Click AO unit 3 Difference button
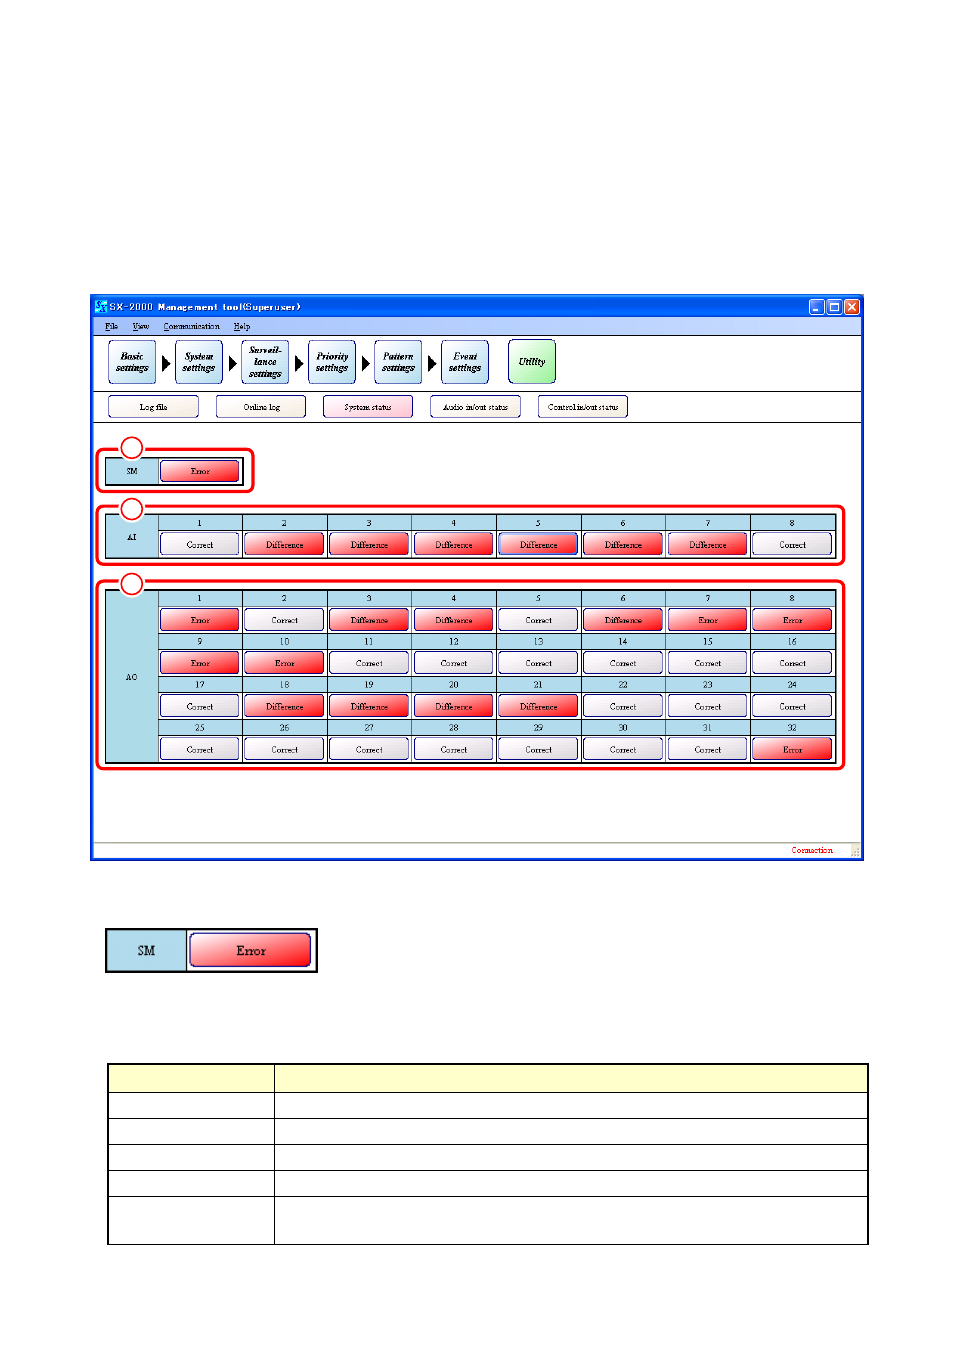Screen dimensions: 954x1350 (369, 620)
